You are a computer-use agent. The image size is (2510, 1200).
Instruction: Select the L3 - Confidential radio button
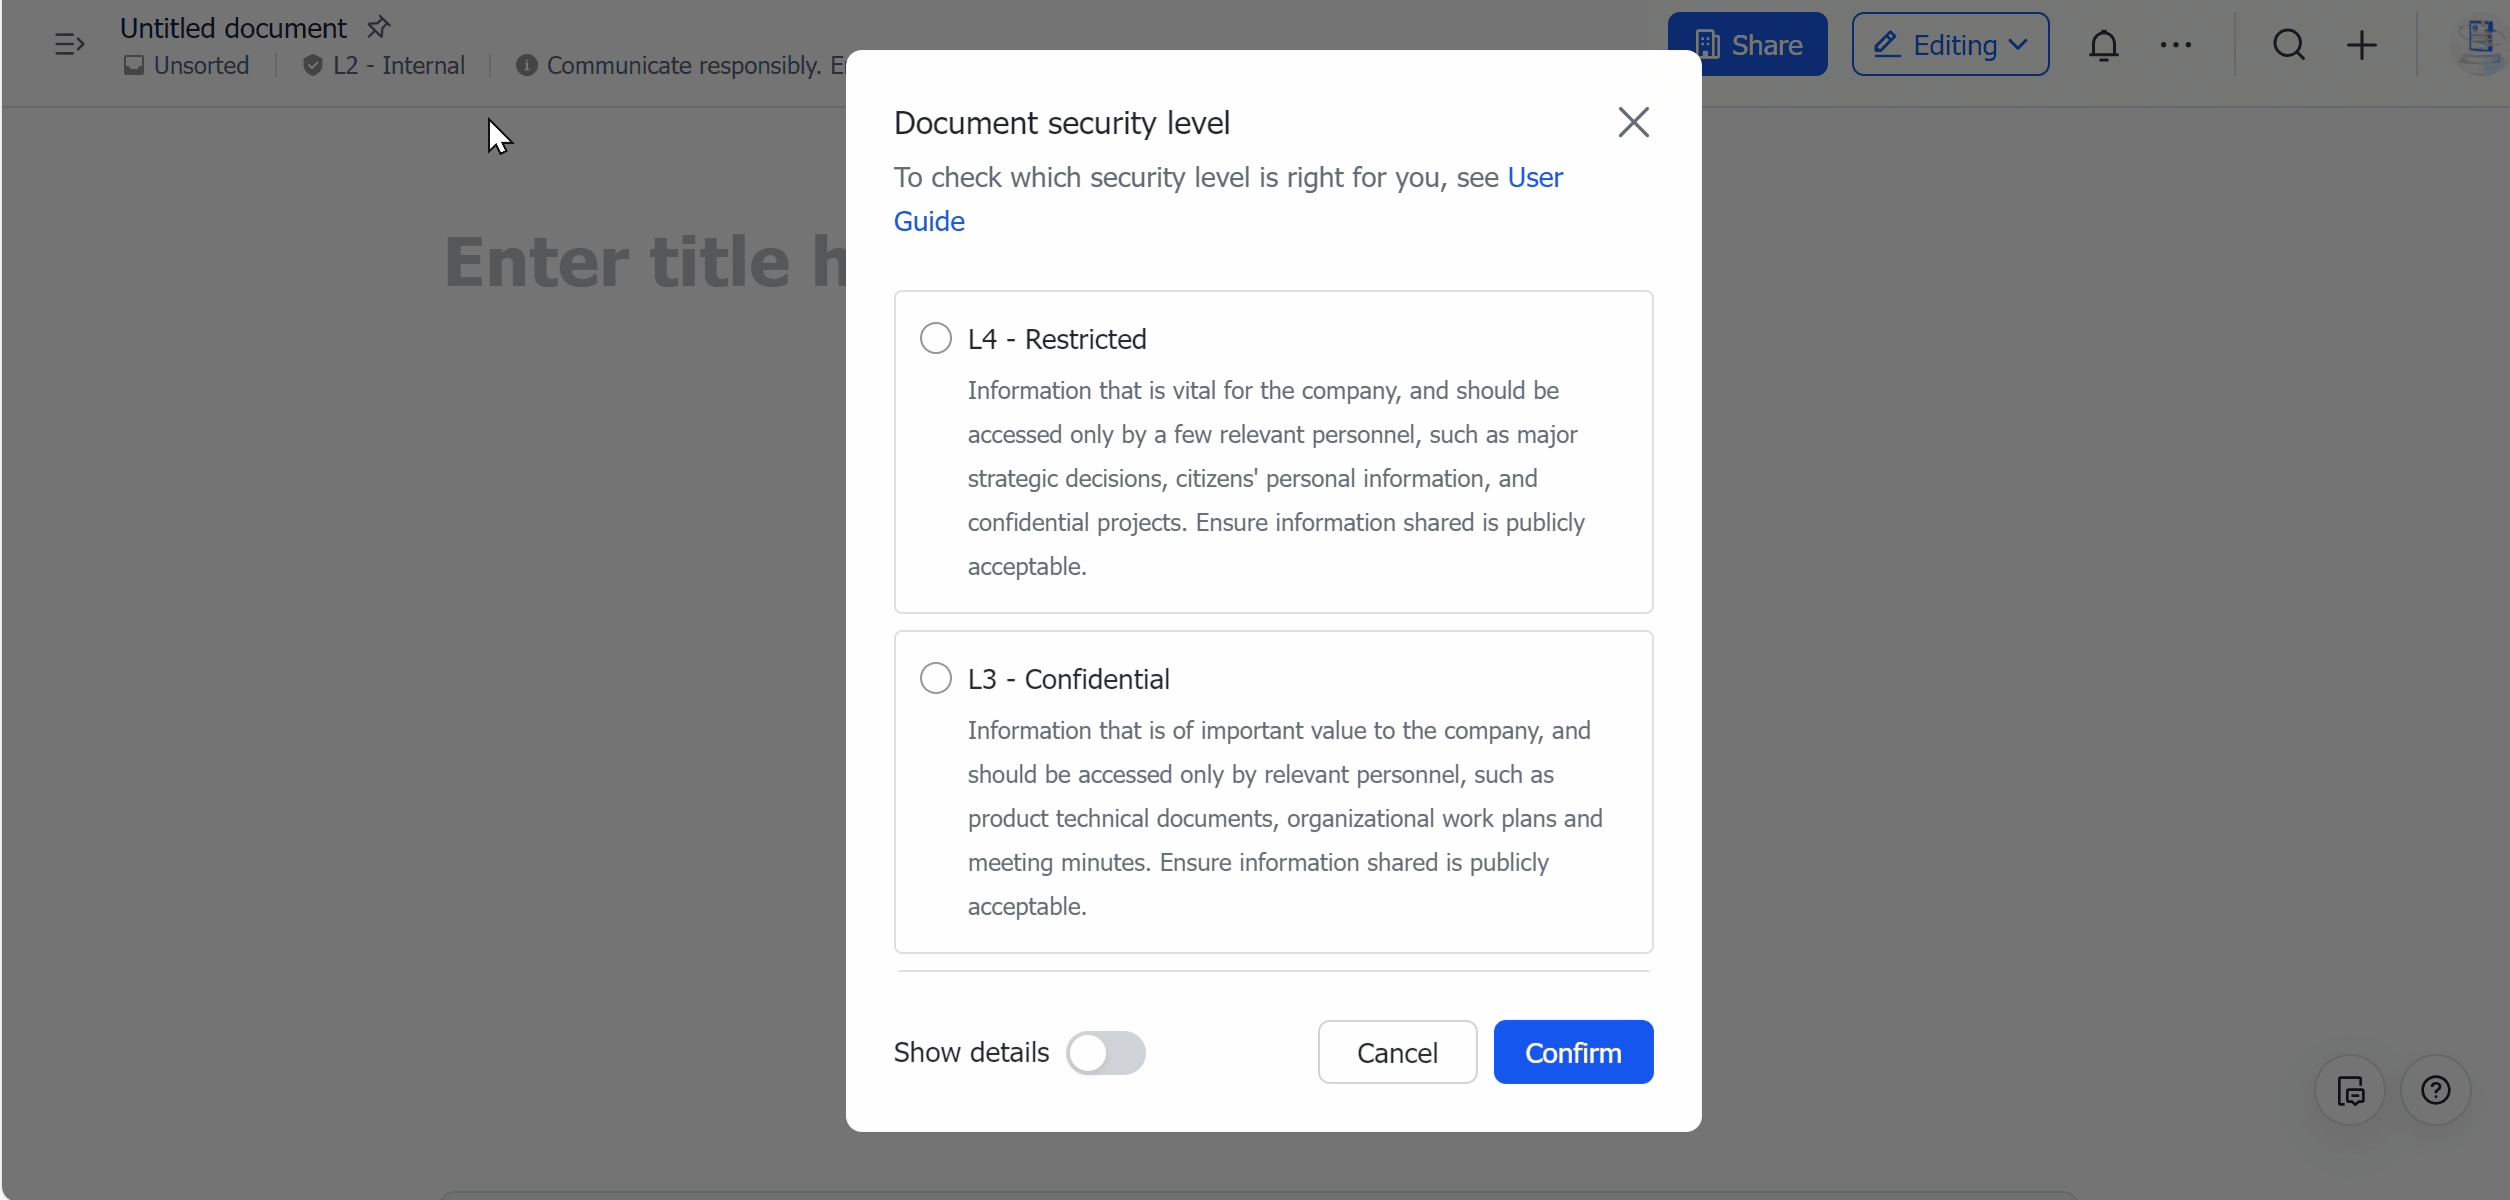pyautogui.click(x=935, y=677)
